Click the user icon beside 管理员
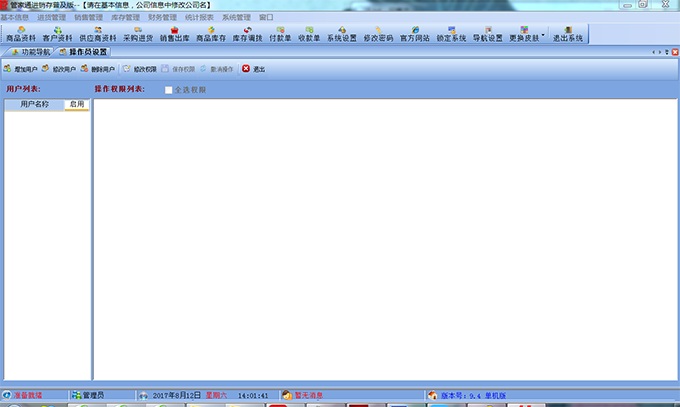Image resolution: width=680 pixels, height=407 pixels. tap(76, 395)
